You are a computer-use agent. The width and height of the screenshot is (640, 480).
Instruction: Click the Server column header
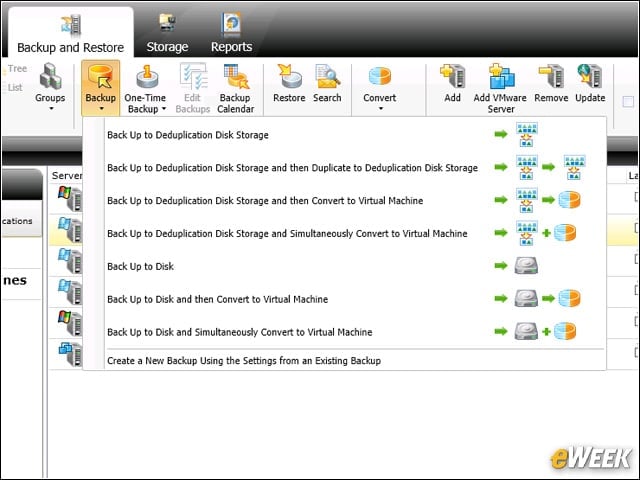click(66, 176)
